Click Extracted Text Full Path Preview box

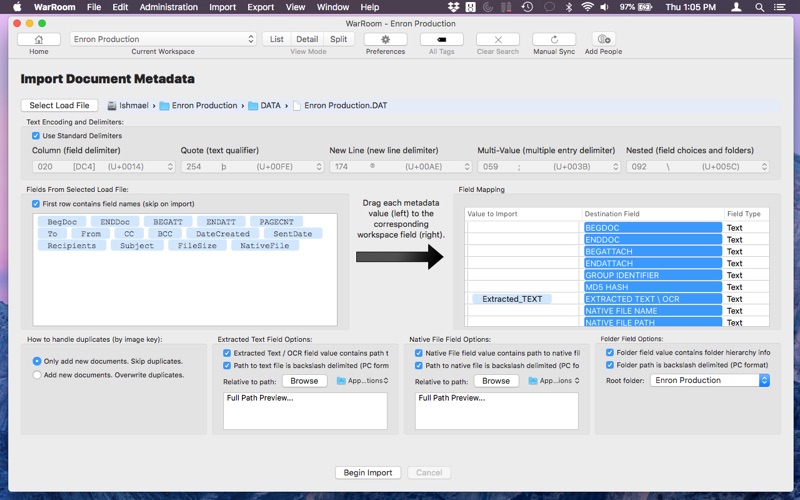305,411
